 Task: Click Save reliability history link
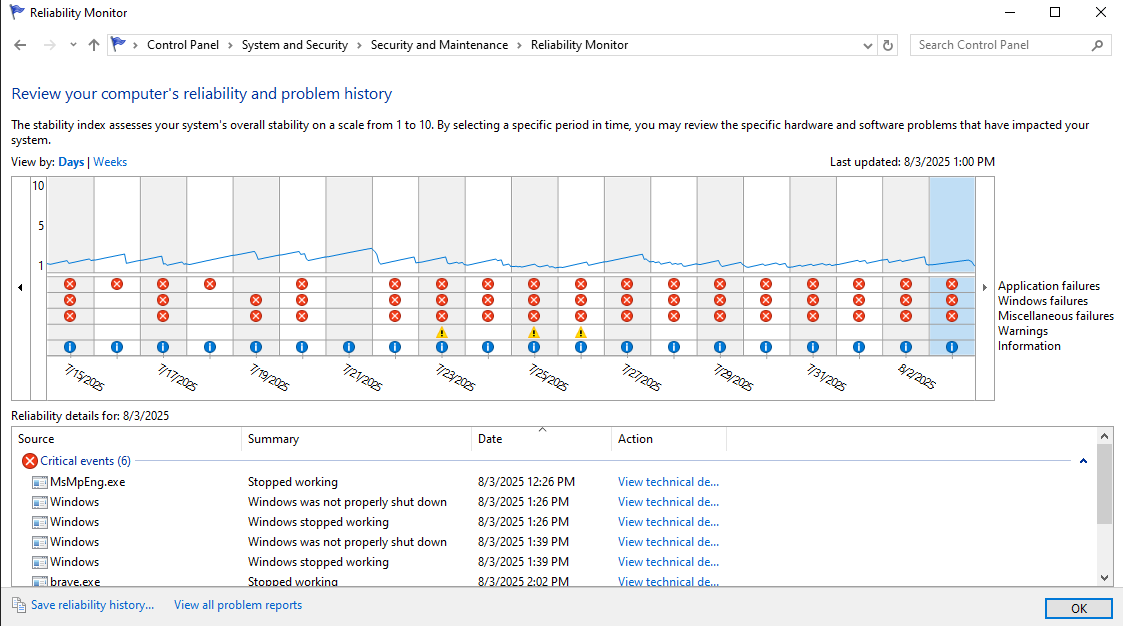click(x=92, y=604)
